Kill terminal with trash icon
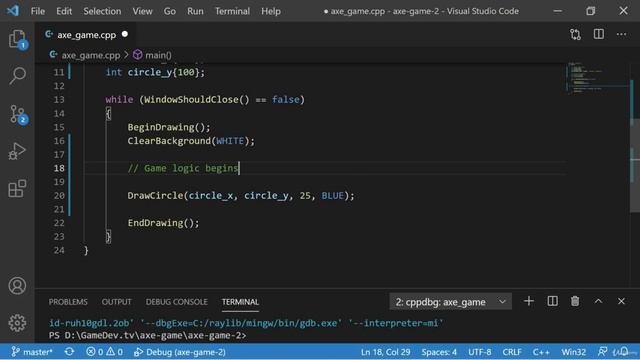This screenshot has height=360, width=640. click(x=575, y=301)
